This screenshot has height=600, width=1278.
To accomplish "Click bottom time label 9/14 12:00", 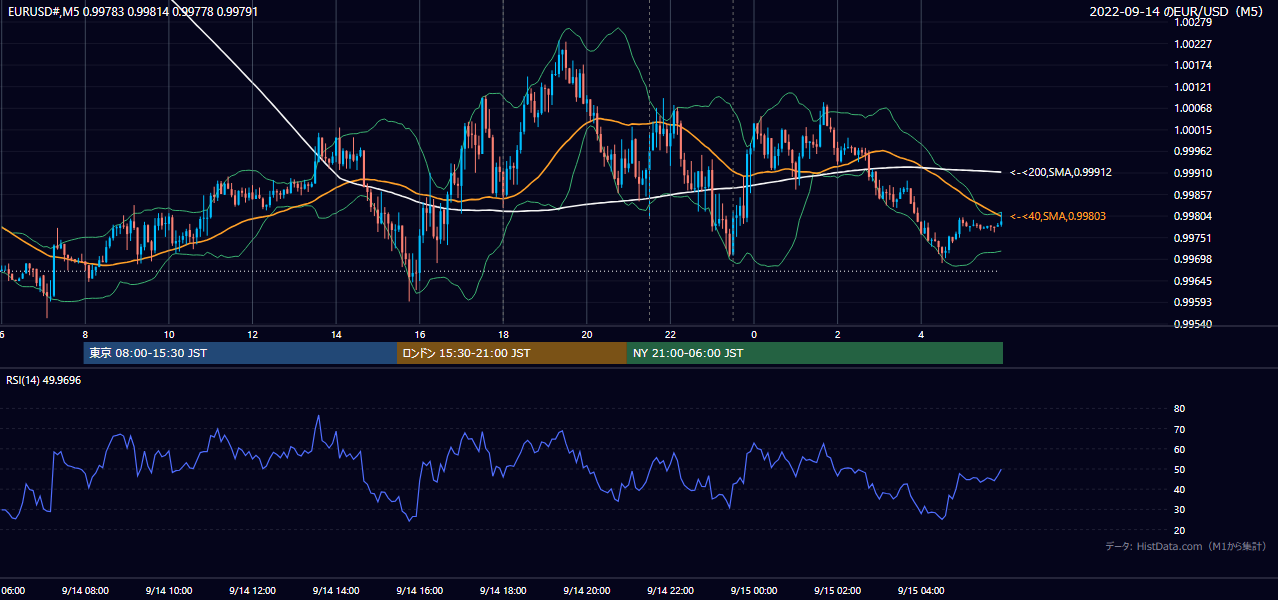I will pos(252,590).
